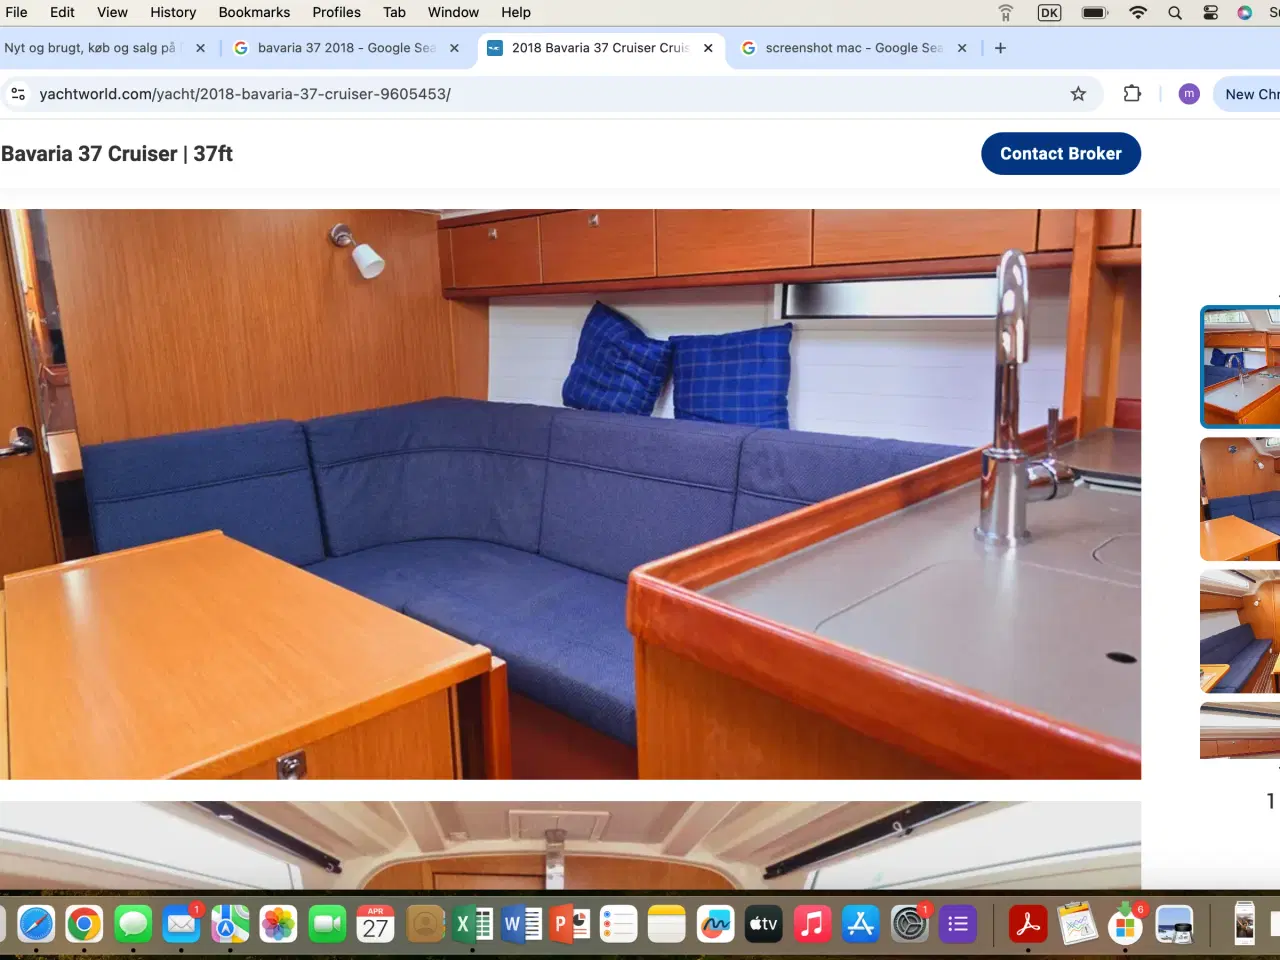This screenshot has width=1280, height=960.
Task: Close the screenshot mac Google Search tab
Action: (962, 48)
